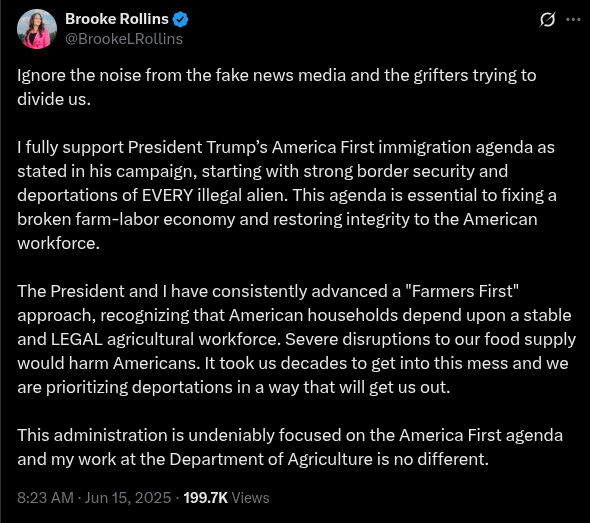Open the 199.7K view count
The height and width of the screenshot is (523, 590).
click(x=205, y=497)
